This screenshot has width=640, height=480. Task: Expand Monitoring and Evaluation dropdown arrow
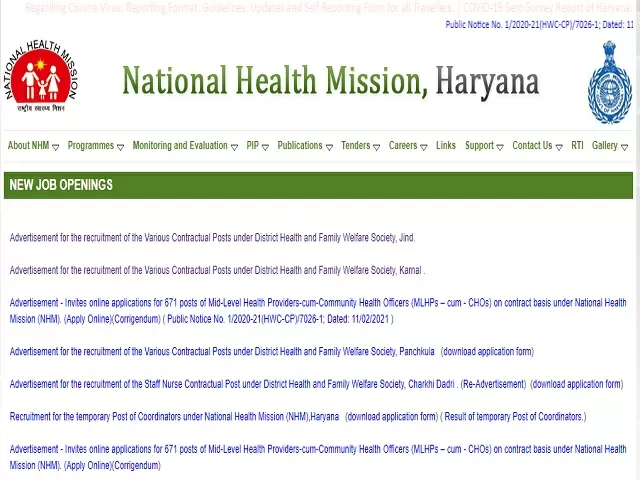[x=234, y=147]
